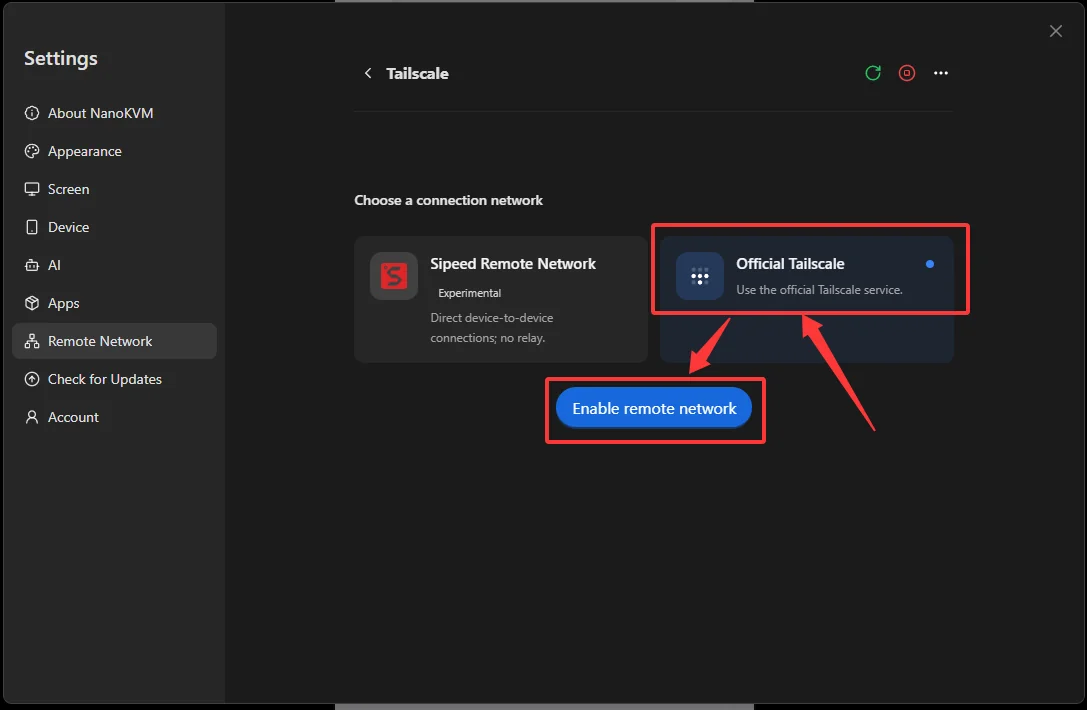This screenshot has width=1087, height=710.
Task: Open Account settings
Action: pos(114,417)
